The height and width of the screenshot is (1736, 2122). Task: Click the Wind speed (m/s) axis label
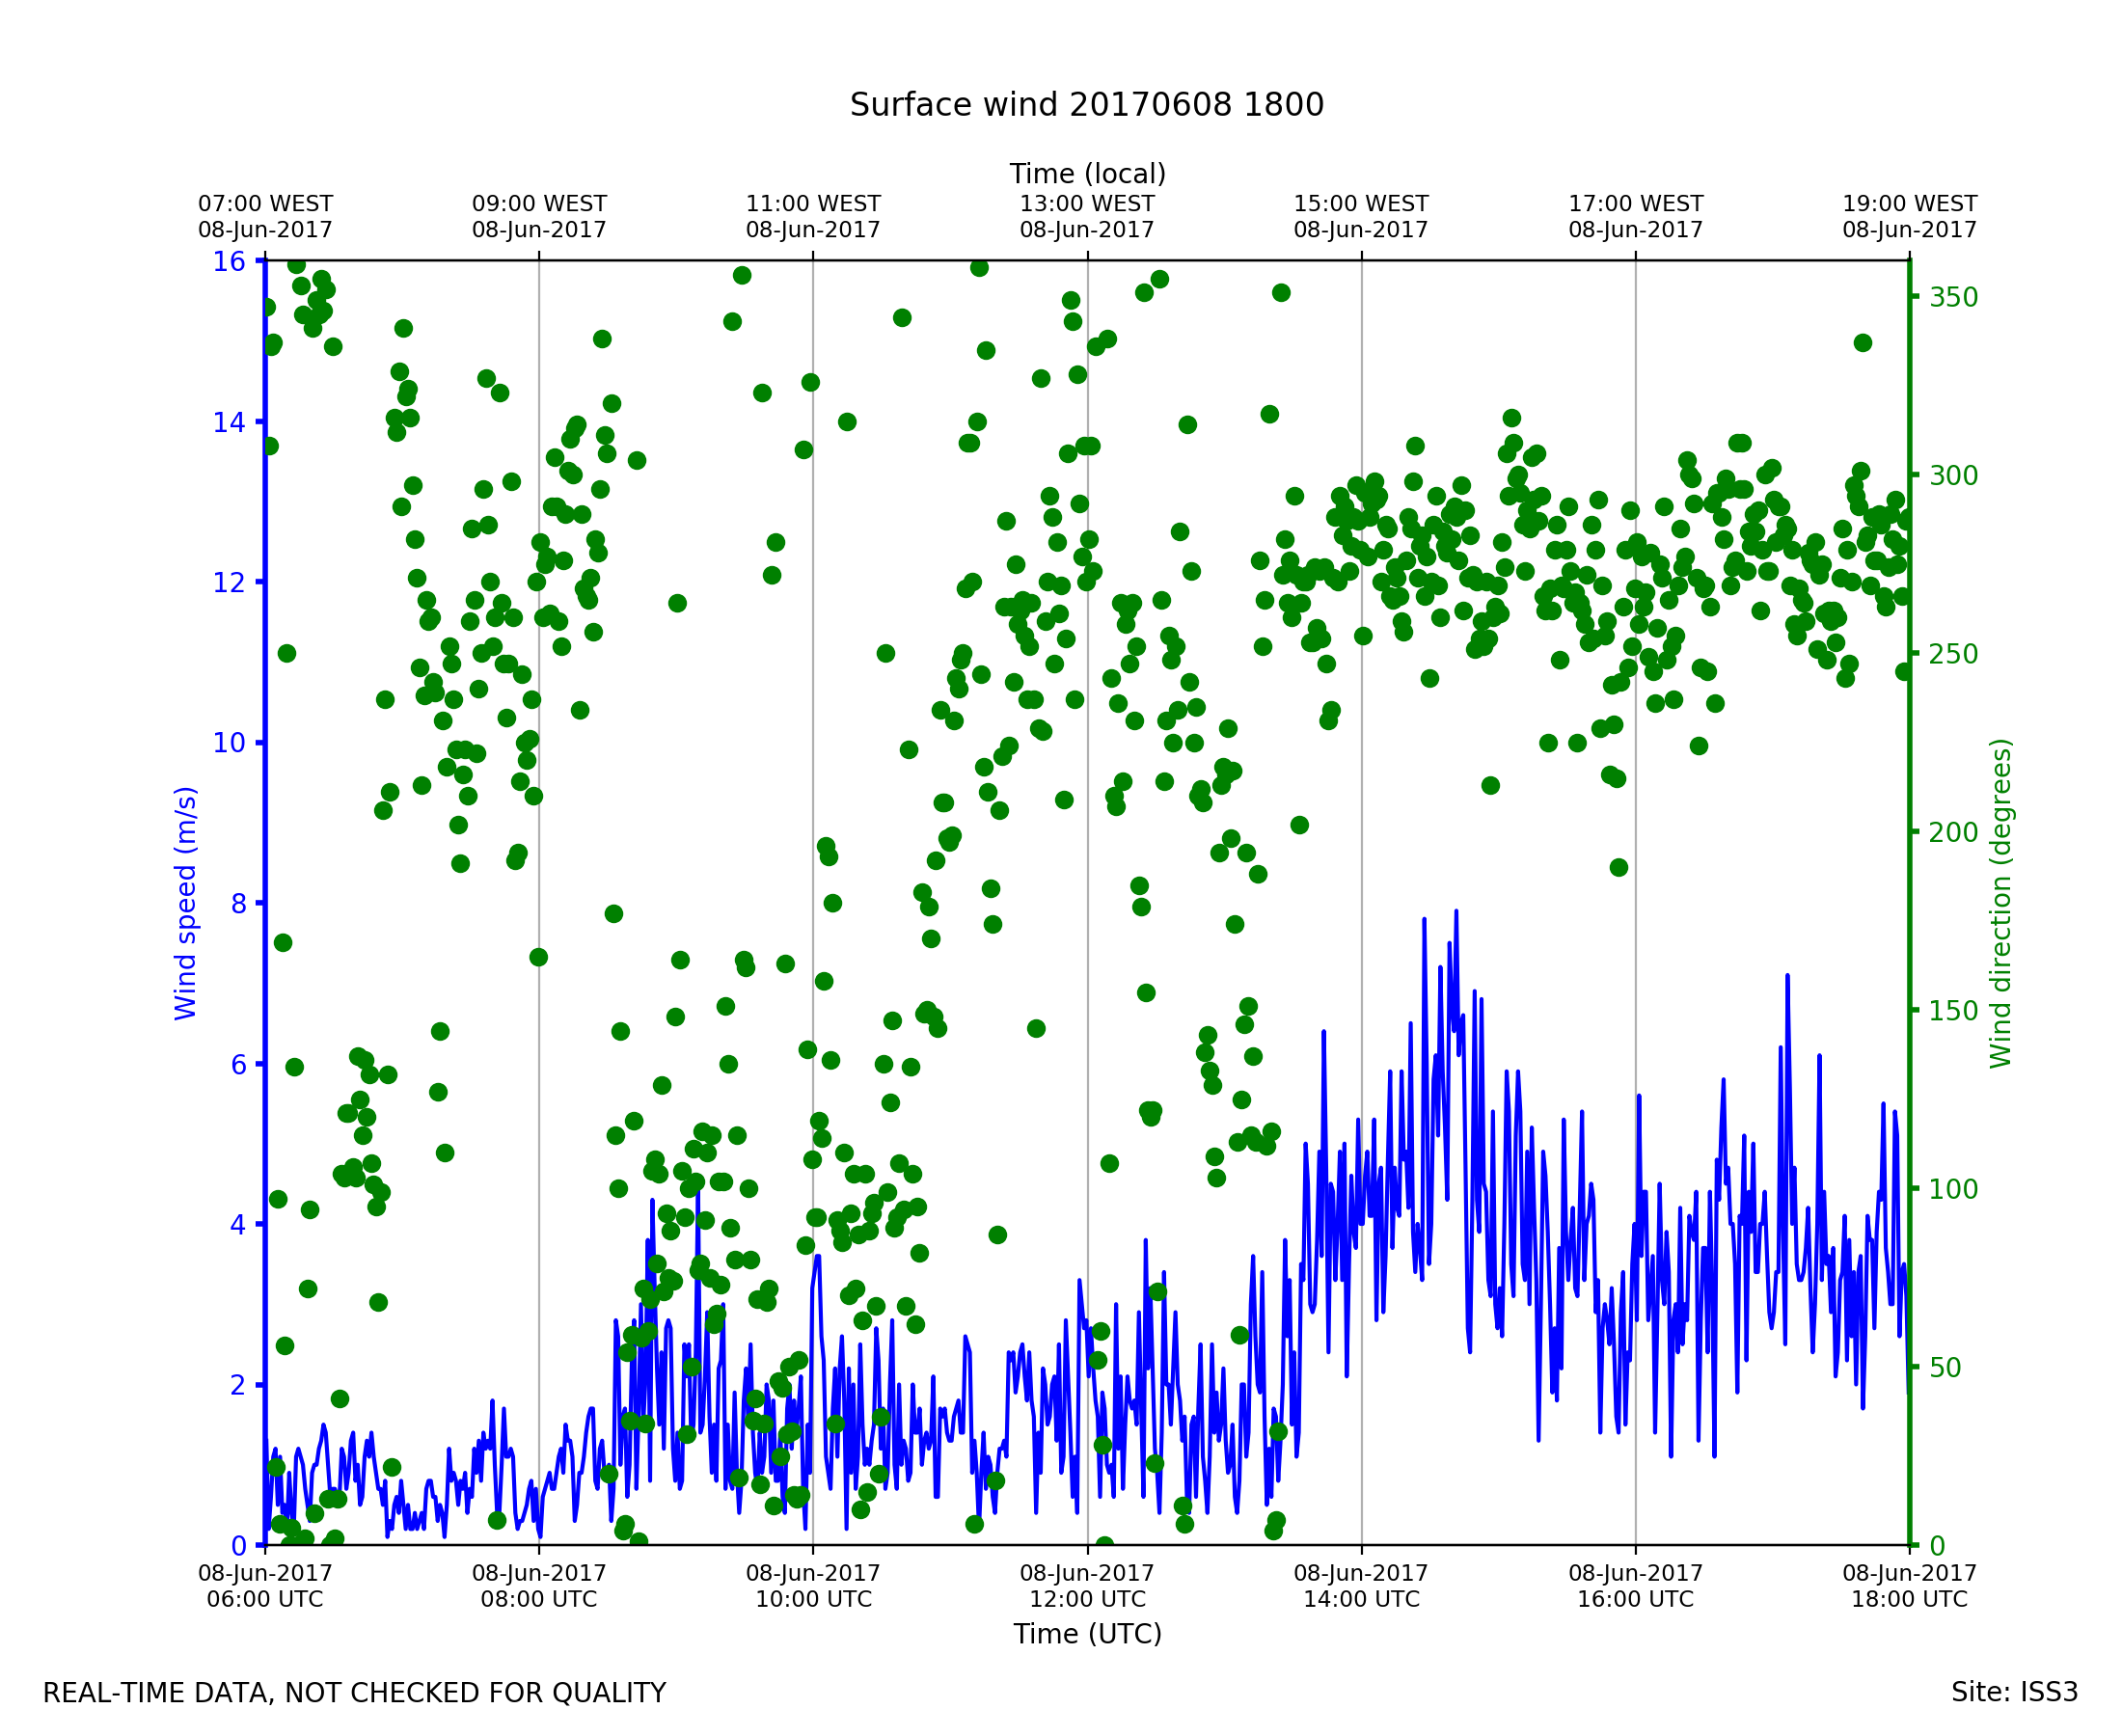186,903
